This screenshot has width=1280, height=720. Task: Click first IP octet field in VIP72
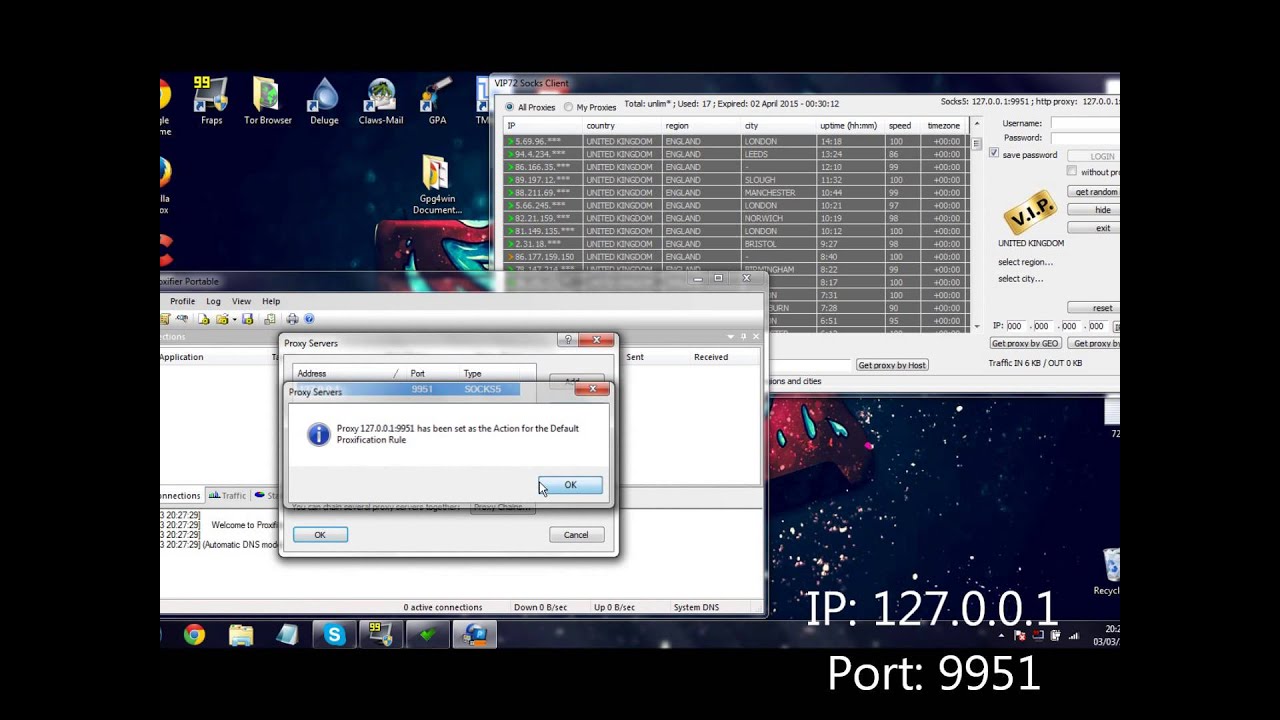coord(1014,326)
